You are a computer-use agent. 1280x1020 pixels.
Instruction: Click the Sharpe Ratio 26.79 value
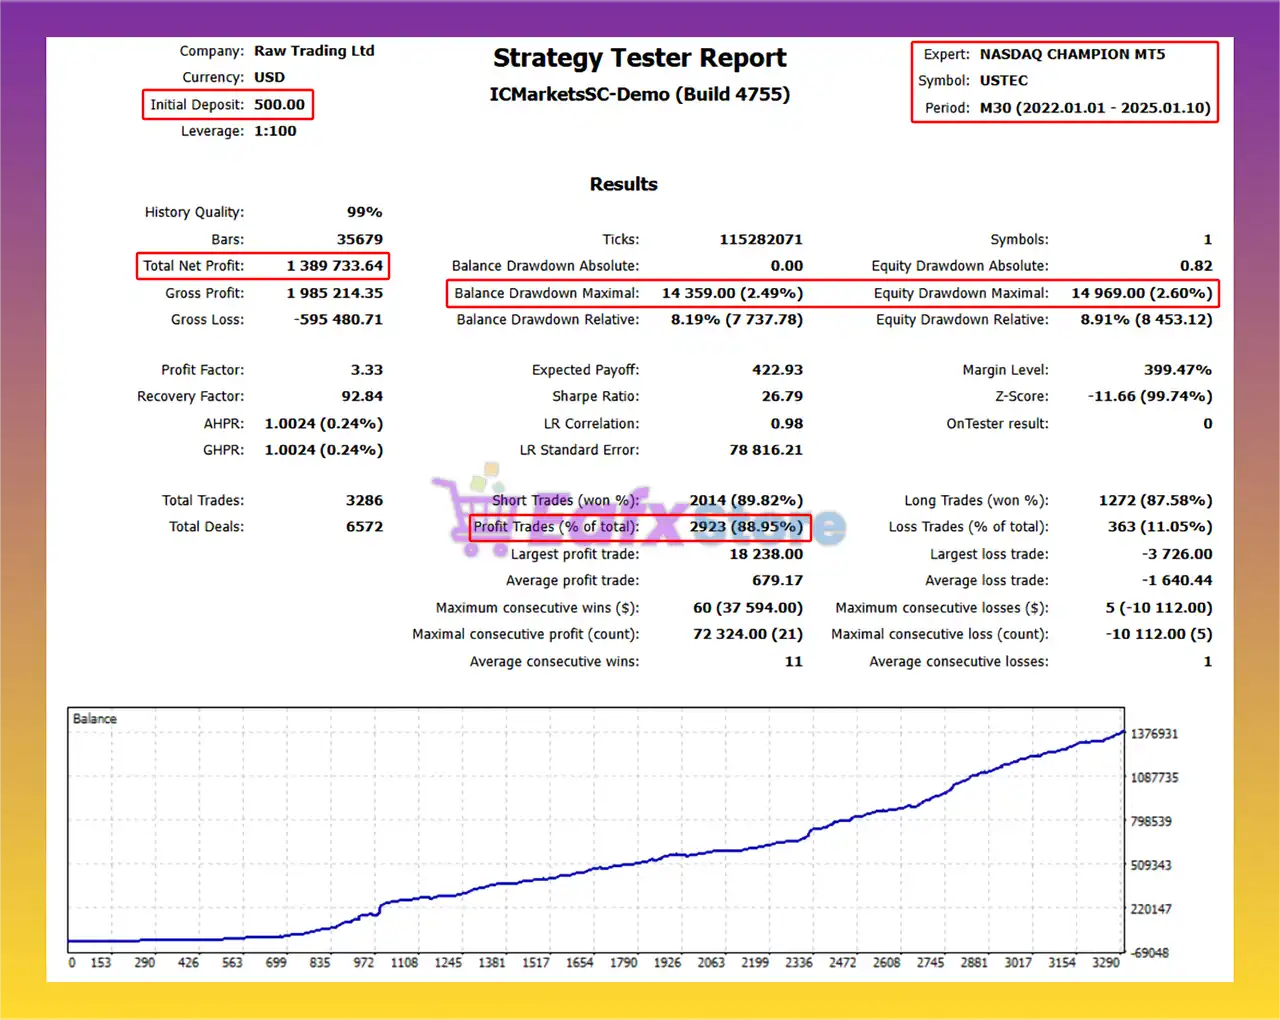782,397
